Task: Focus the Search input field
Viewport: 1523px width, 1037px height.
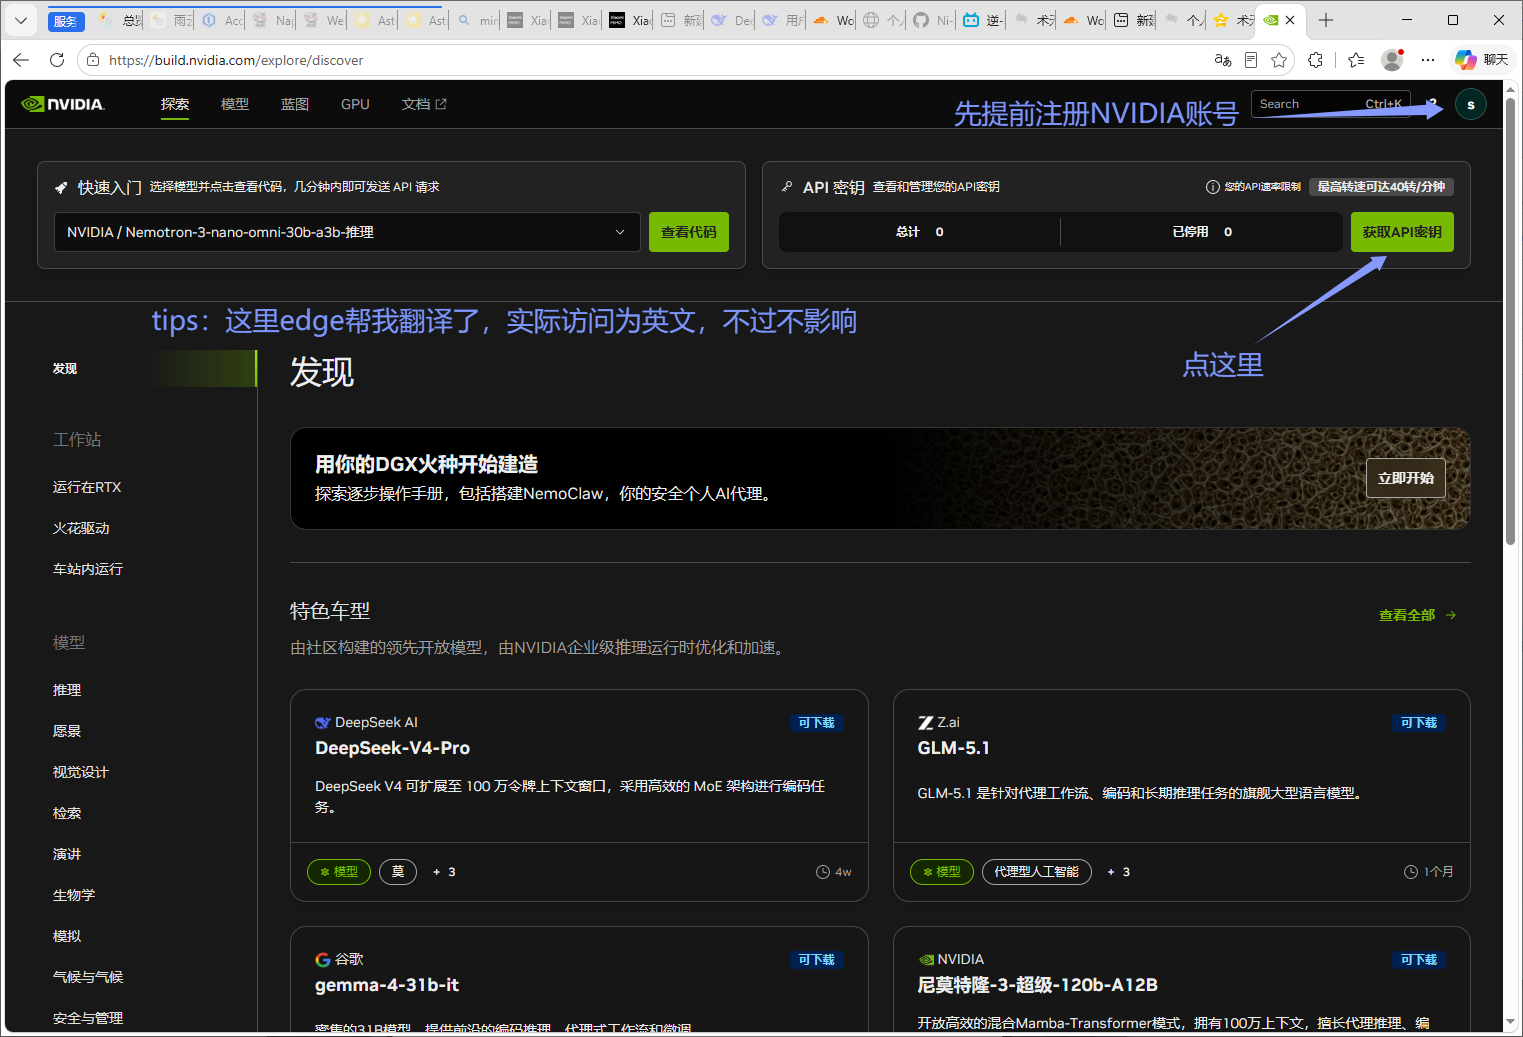Action: (x=1331, y=104)
